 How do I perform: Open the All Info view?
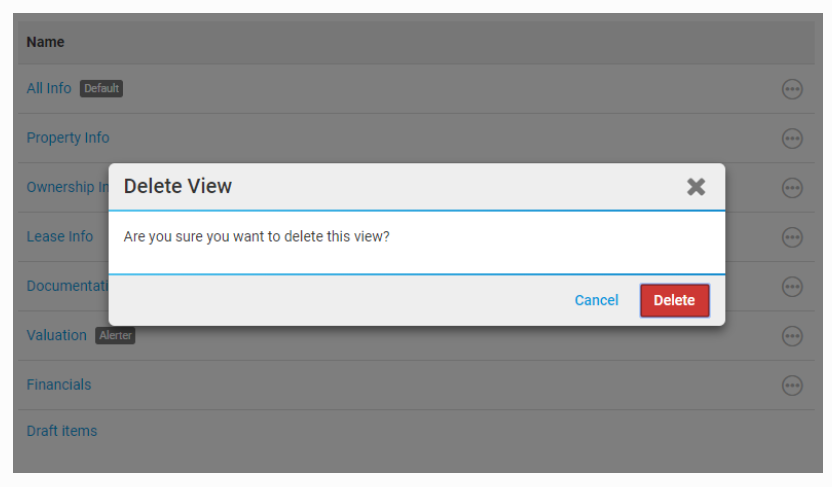48,88
